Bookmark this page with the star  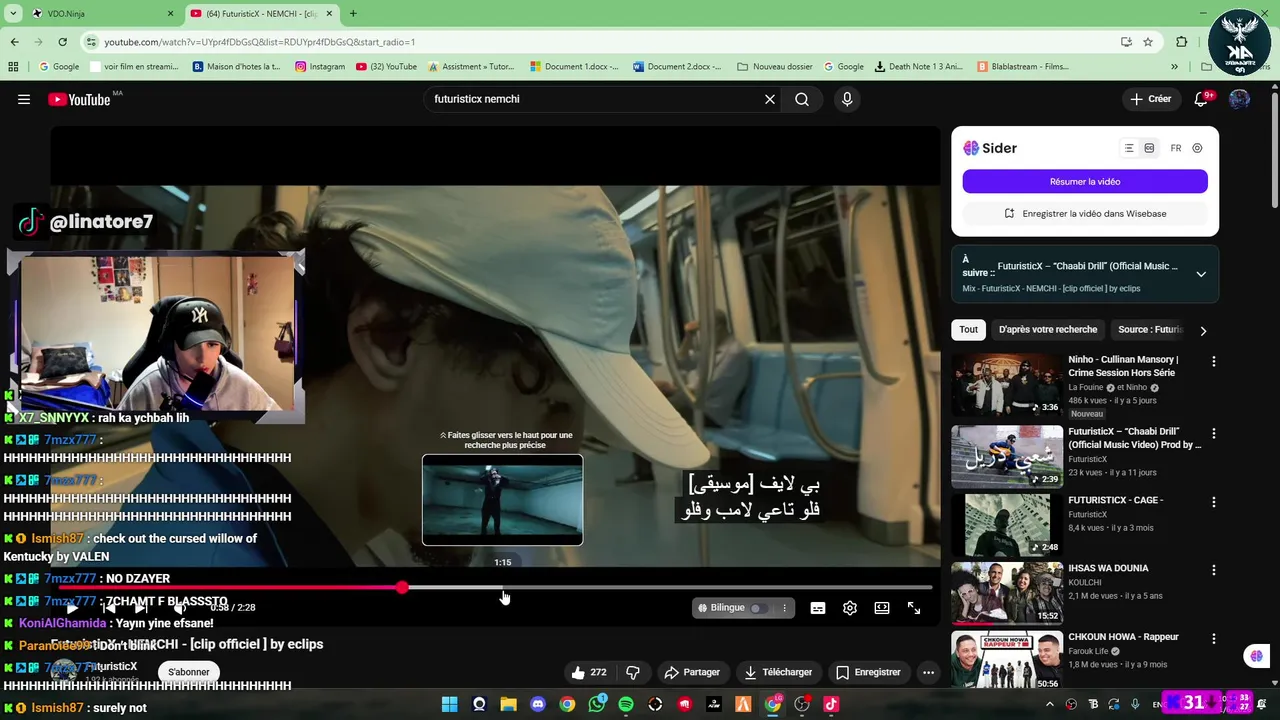[x=1148, y=42]
